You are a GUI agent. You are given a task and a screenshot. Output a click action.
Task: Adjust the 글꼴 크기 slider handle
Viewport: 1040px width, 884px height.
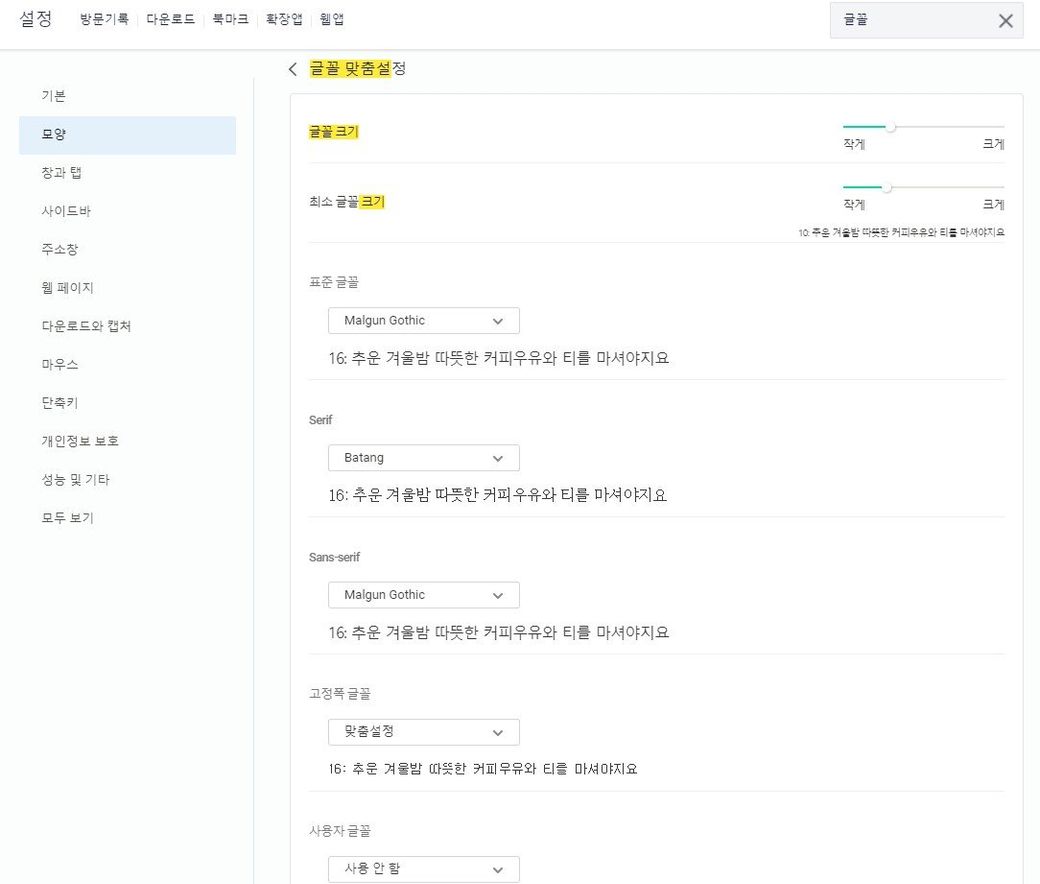pyautogui.click(x=890, y=127)
